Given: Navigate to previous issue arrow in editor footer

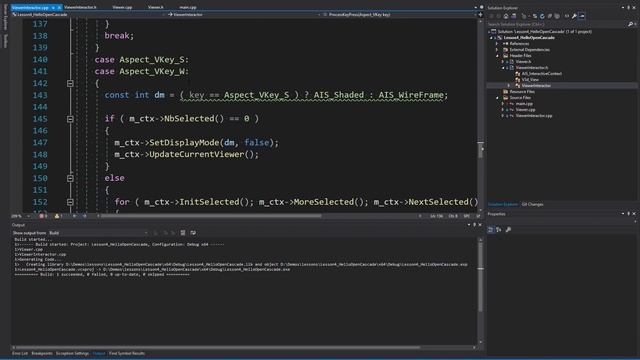Looking at the screenshot, I should 75,216.
